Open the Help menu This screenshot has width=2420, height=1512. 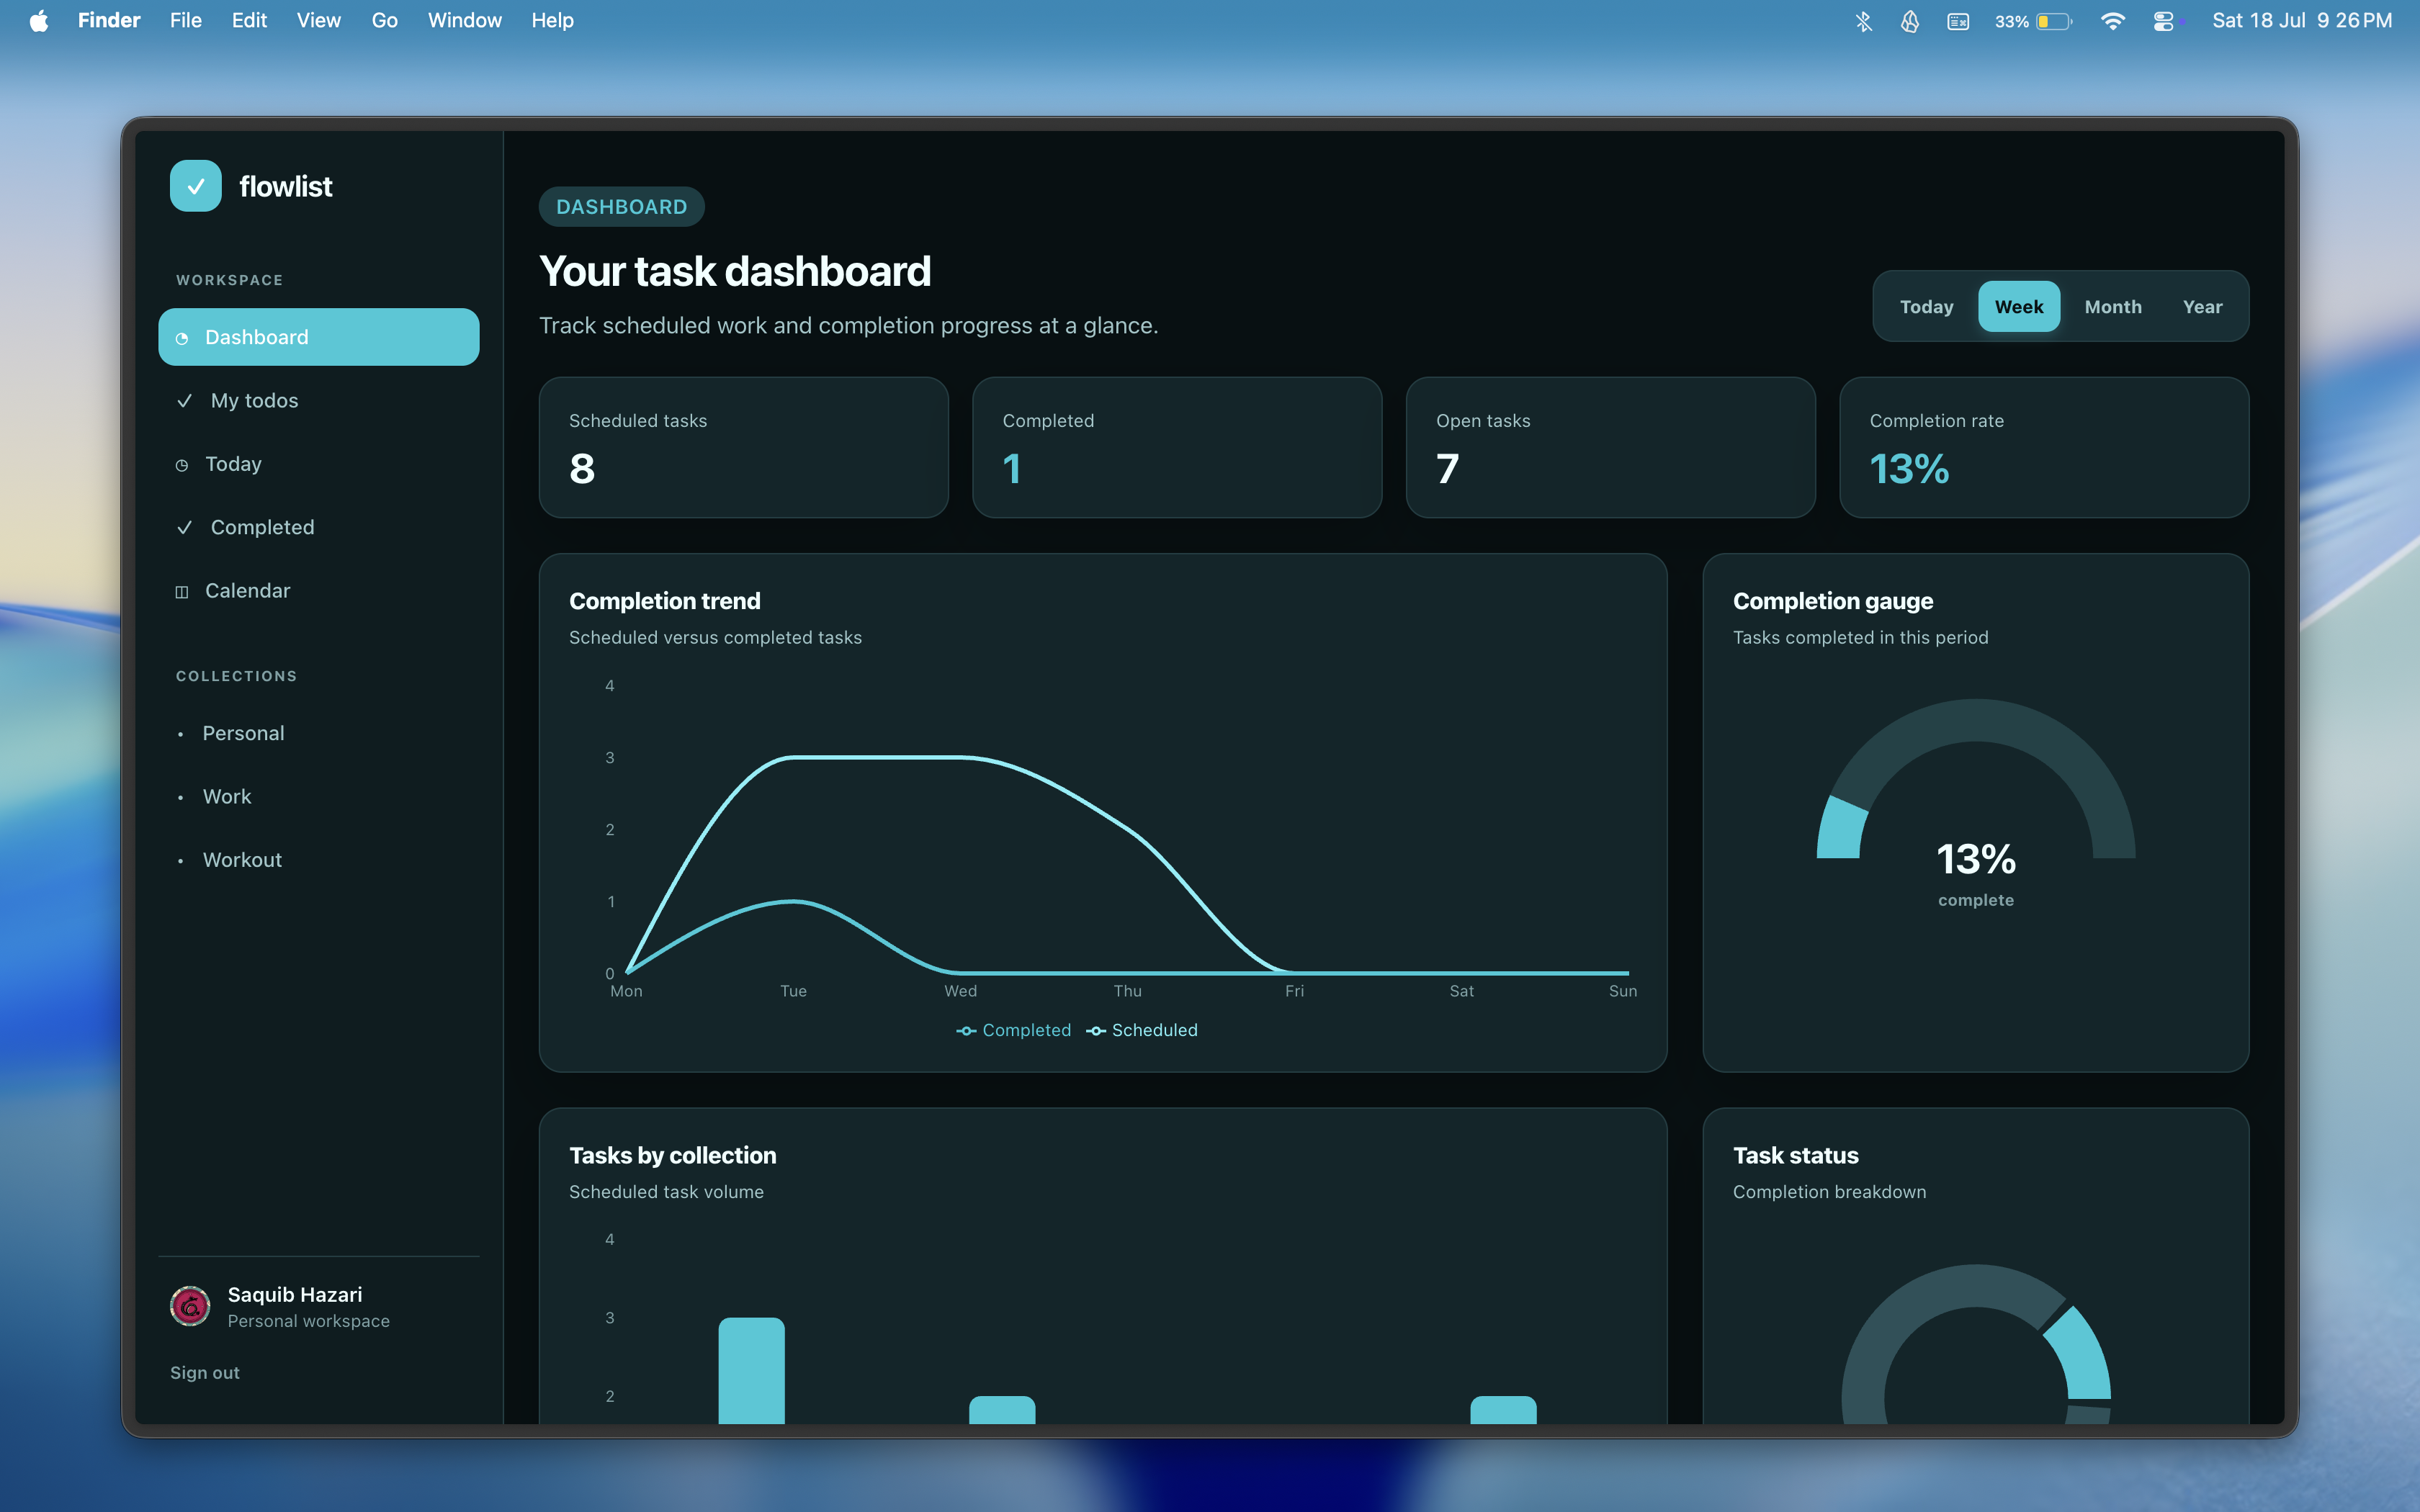coord(552,21)
